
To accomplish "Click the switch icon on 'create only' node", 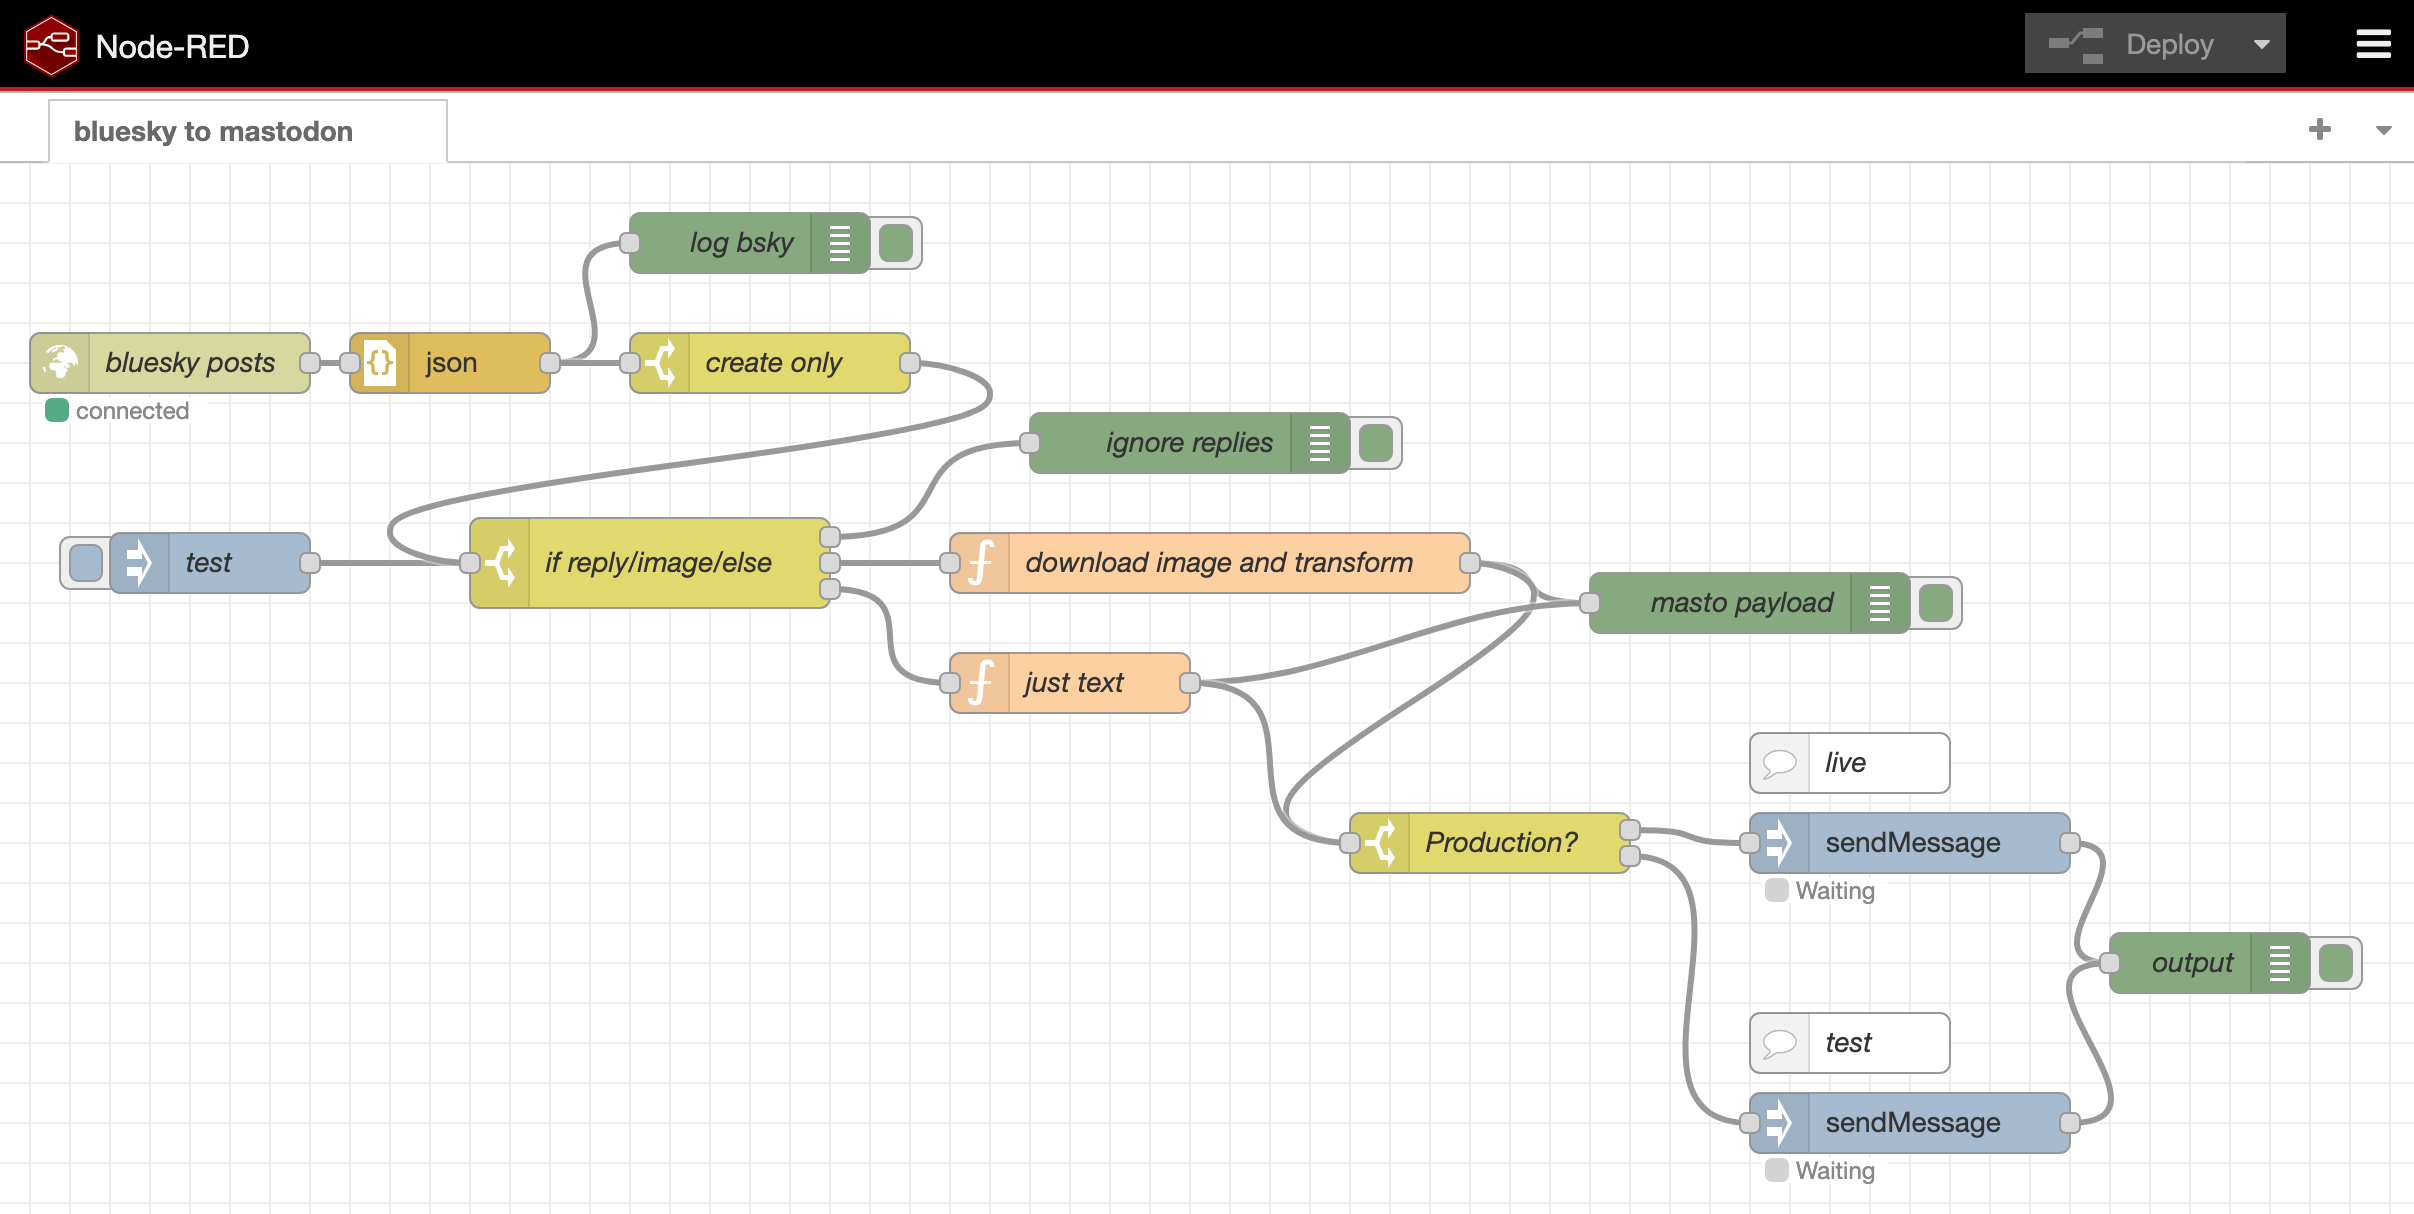I will (664, 362).
